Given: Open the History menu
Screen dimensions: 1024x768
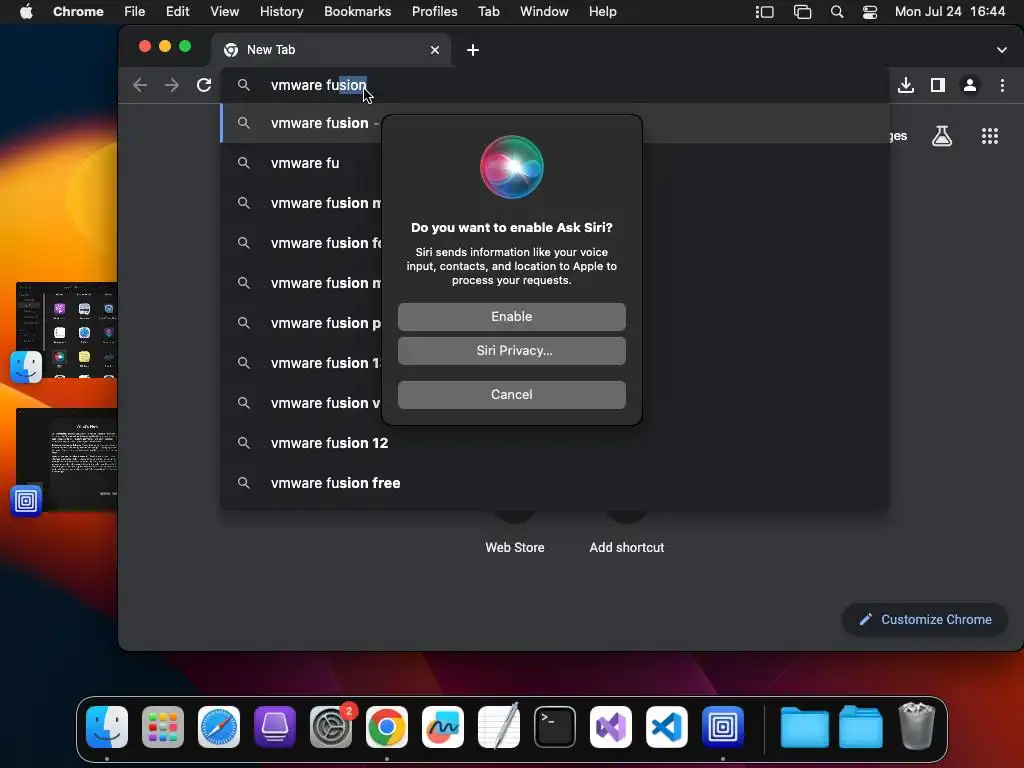Looking at the screenshot, I should click(281, 12).
